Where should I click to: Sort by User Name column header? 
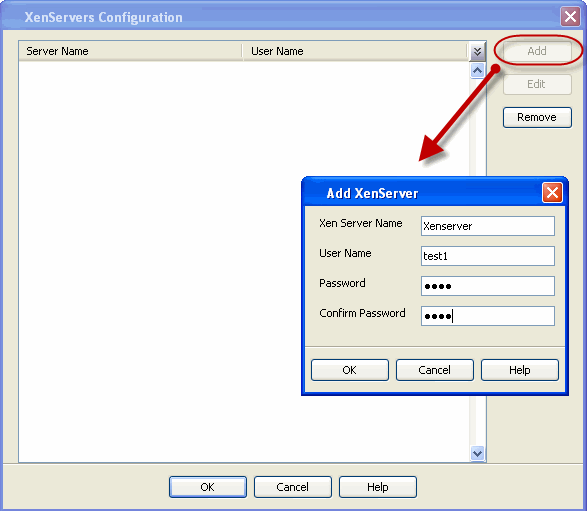(355, 51)
